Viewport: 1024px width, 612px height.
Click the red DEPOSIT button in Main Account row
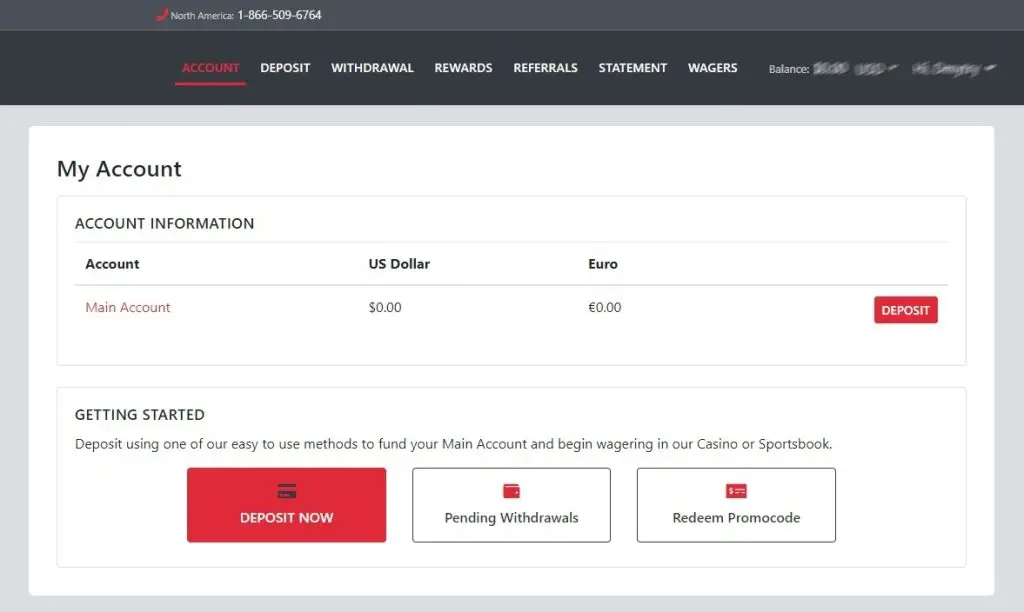[906, 310]
